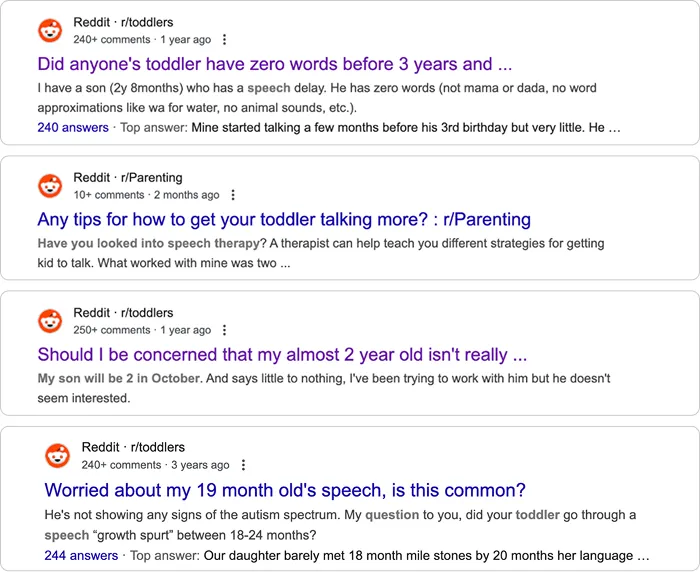Click the Reddit logo beside the r/Parenting result

point(50,186)
